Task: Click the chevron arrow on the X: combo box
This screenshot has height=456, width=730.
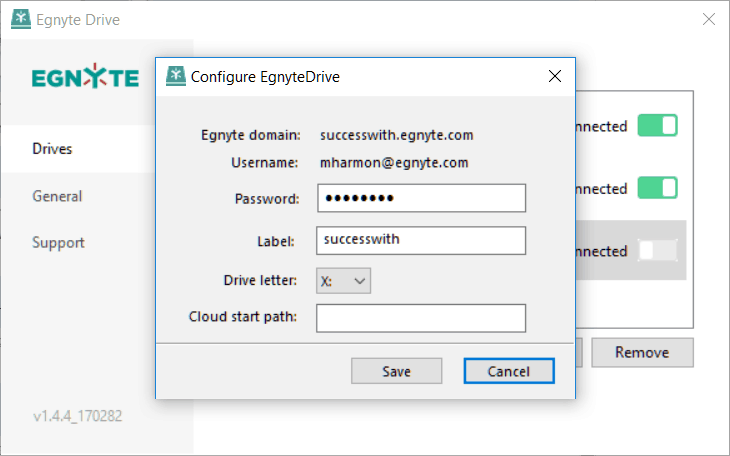Action: [359, 281]
